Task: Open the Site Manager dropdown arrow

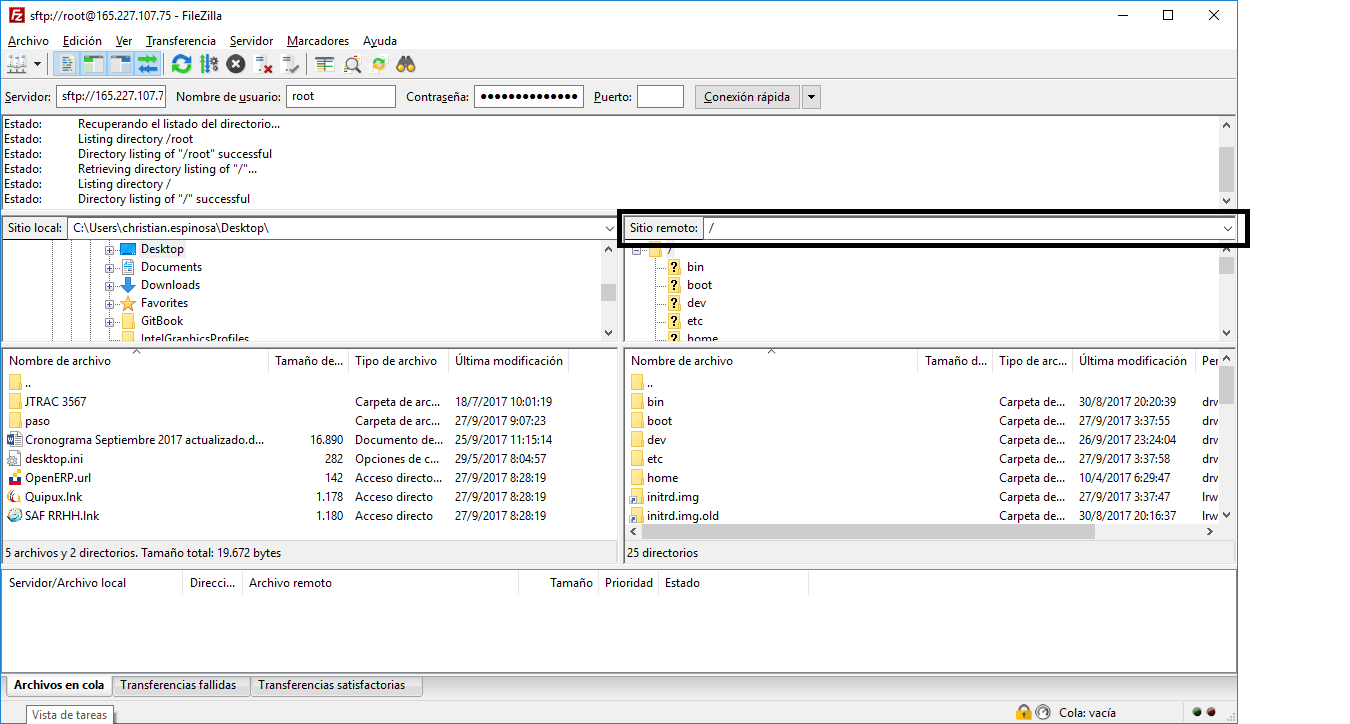Action: [37, 64]
